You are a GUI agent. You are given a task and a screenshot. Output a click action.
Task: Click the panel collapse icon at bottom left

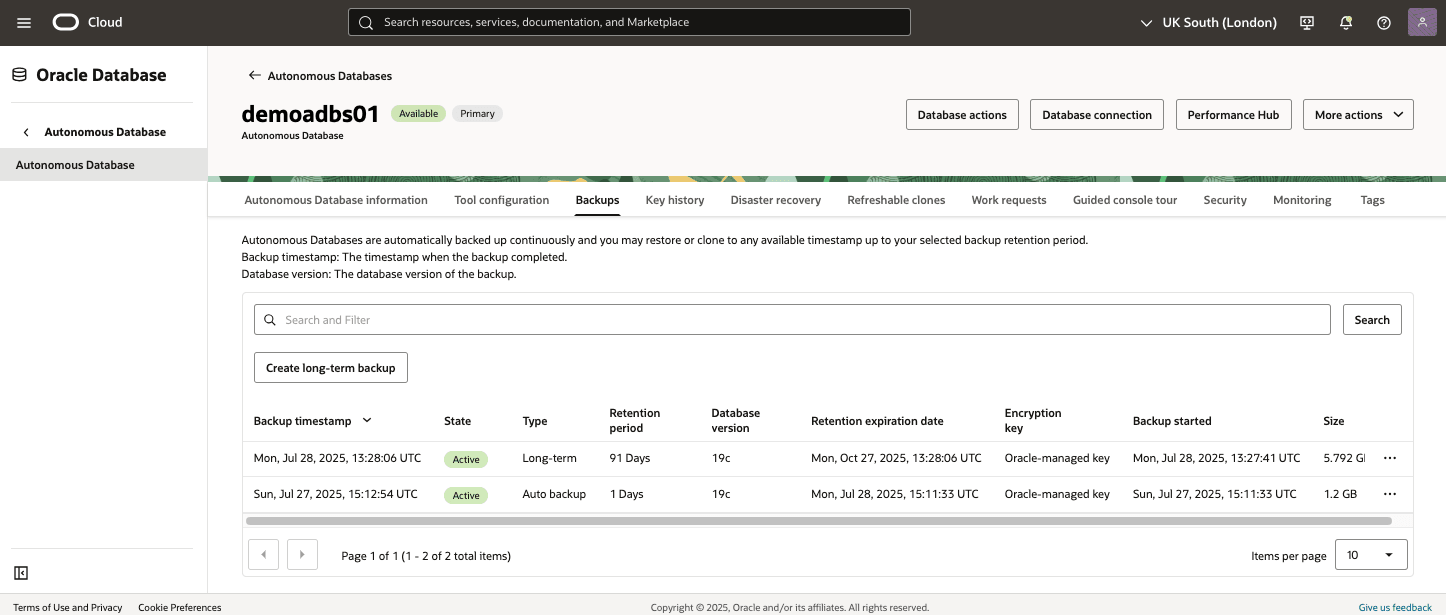point(21,572)
